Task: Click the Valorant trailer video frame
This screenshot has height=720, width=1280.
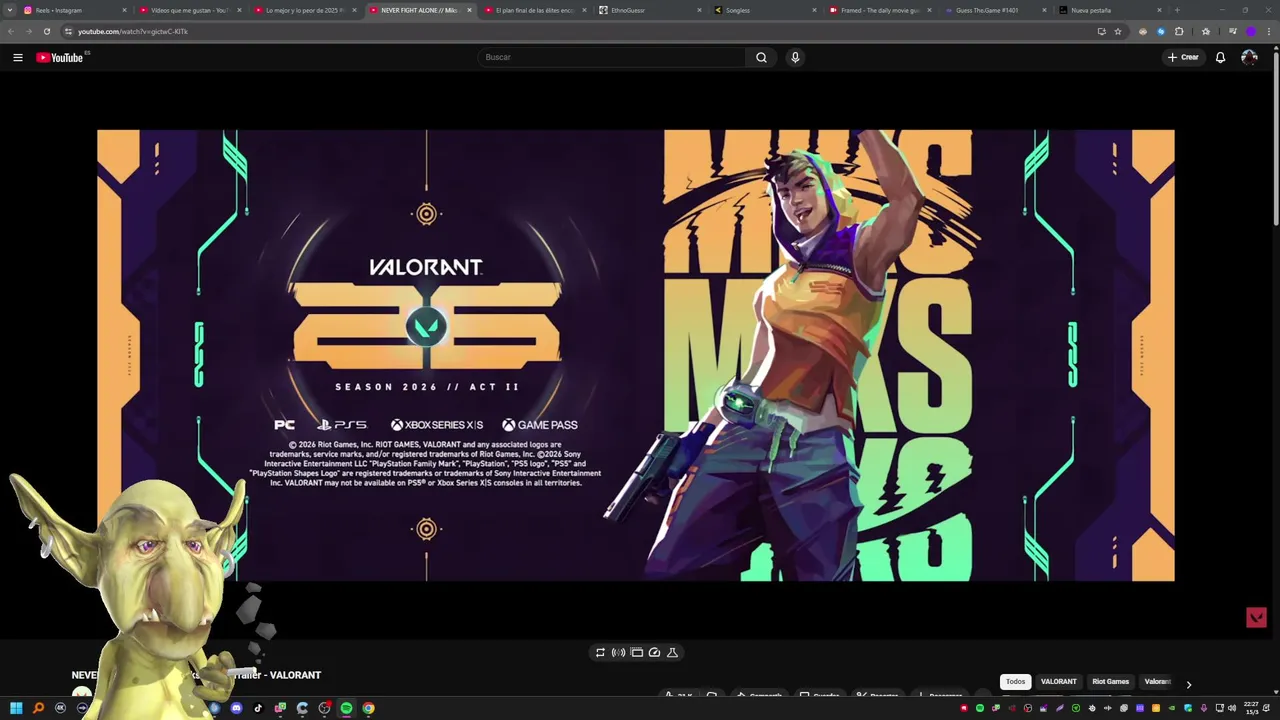Action: pyautogui.click(x=636, y=355)
